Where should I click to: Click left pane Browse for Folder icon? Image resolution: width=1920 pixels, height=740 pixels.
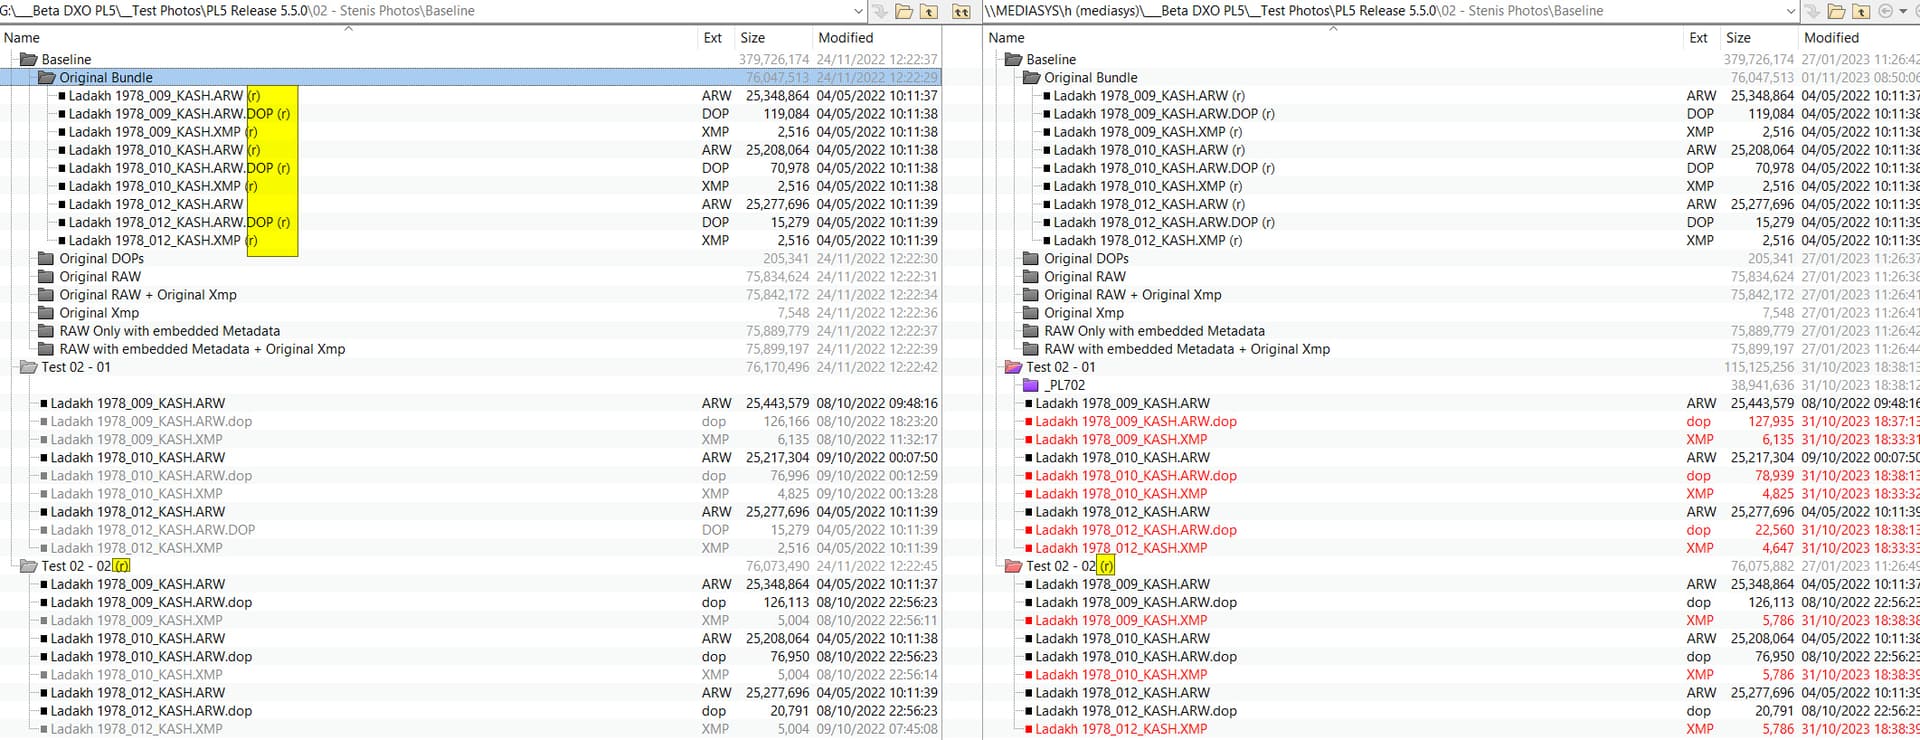pos(904,11)
